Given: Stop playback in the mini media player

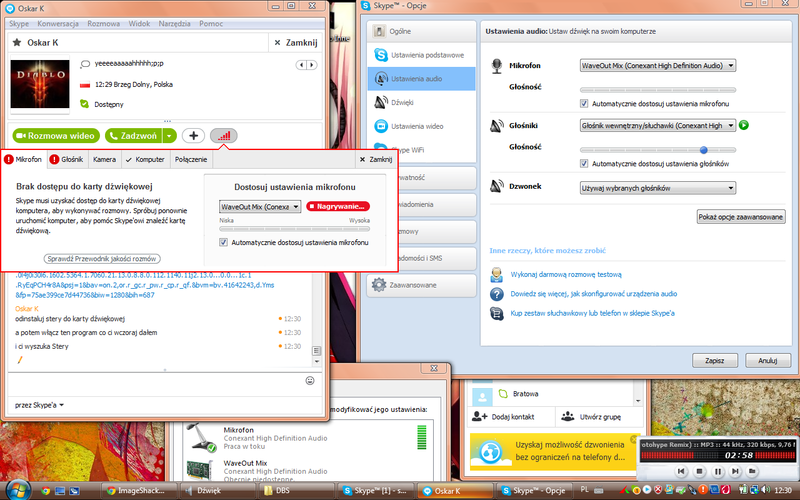Looking at the screenshot, I should (x=699, y=471).
